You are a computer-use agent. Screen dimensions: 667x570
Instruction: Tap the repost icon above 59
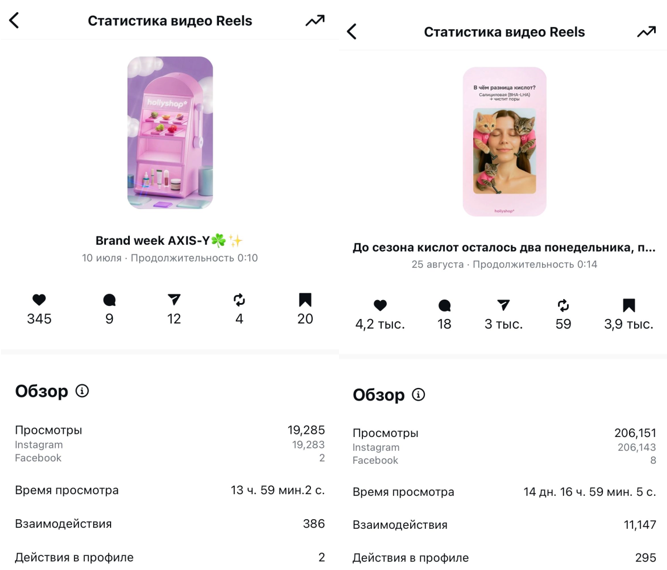pyautogui.click(x=563, y=305)
